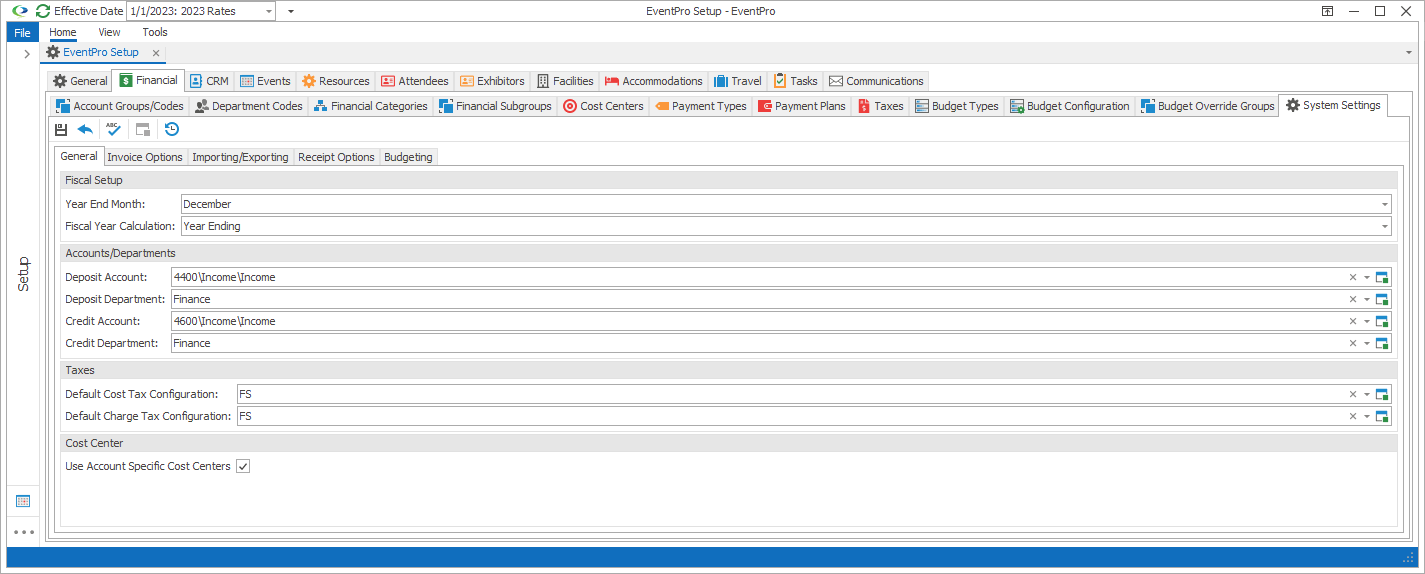Switch to the CRM tab
Image resolution: width=1425 pixels, height=574 pixels.
click(x=209, y=81)
